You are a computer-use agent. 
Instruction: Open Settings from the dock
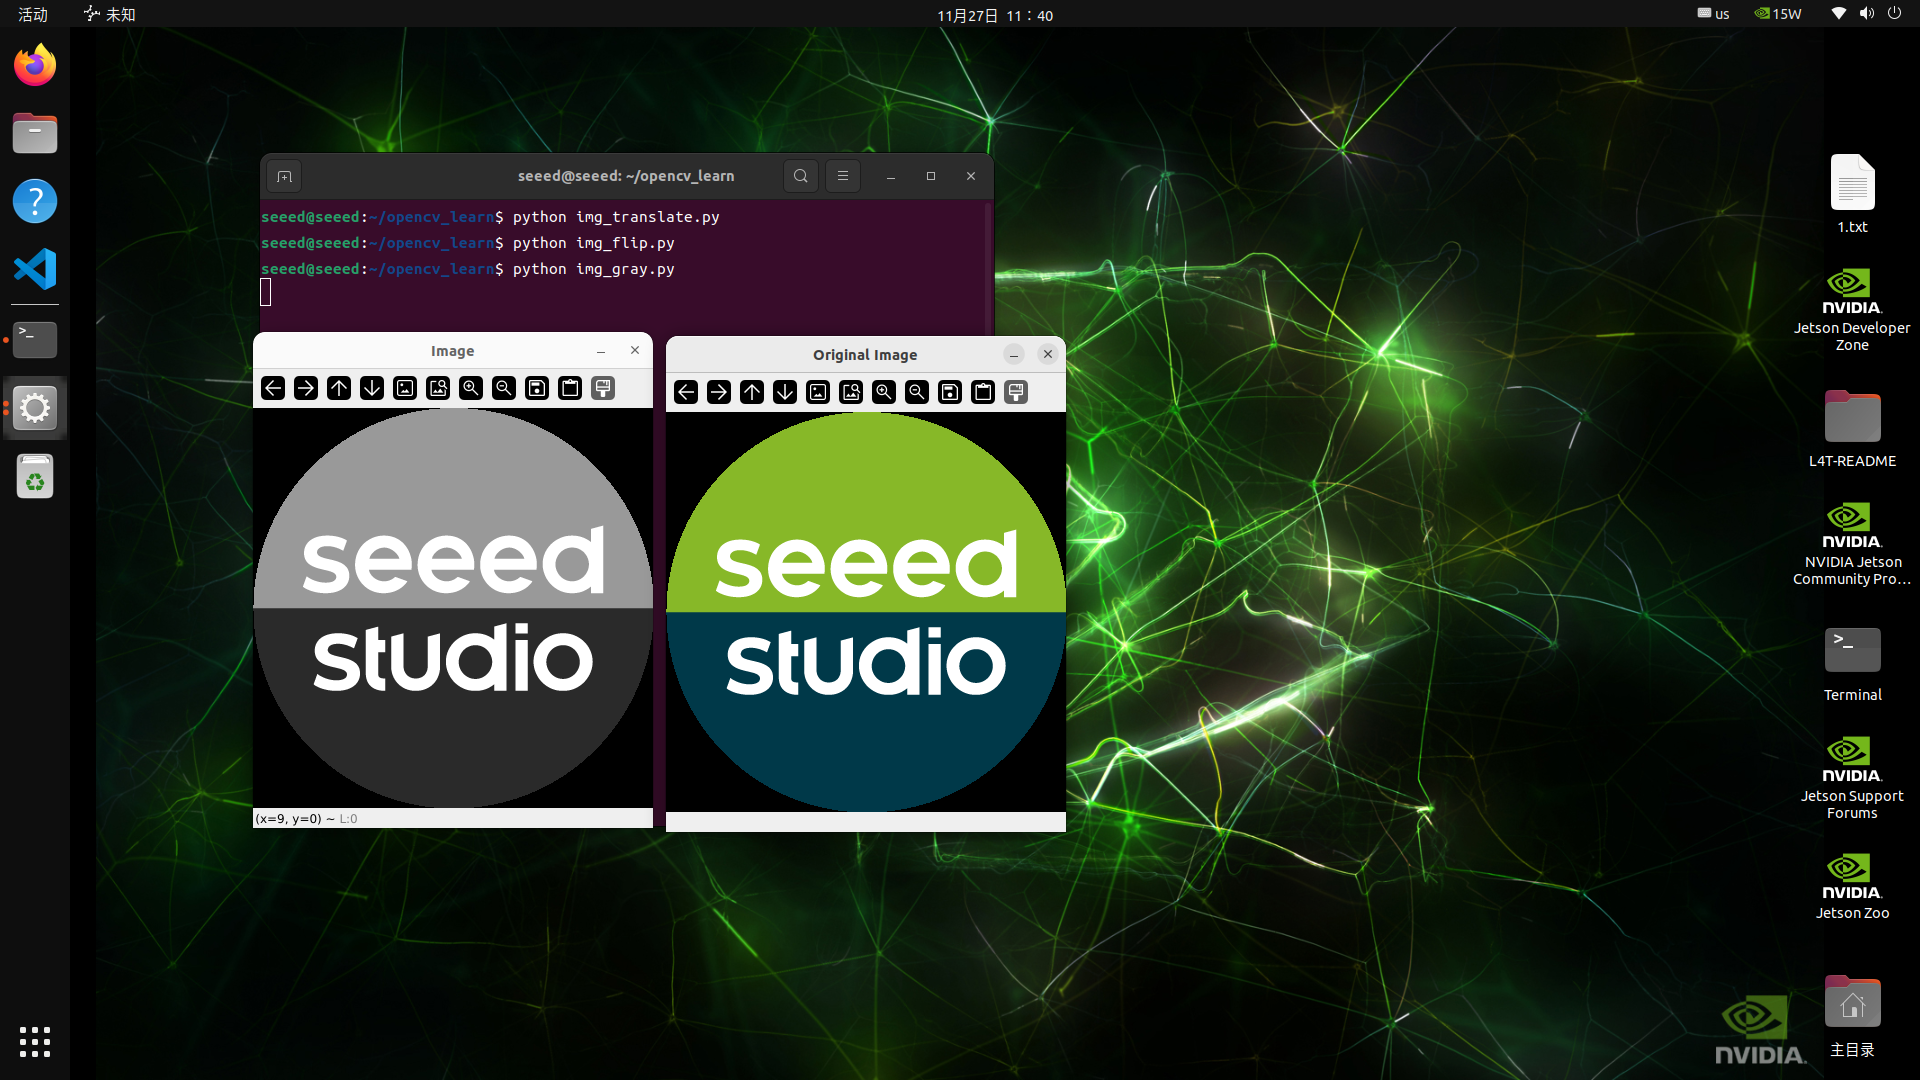point(35,408)
